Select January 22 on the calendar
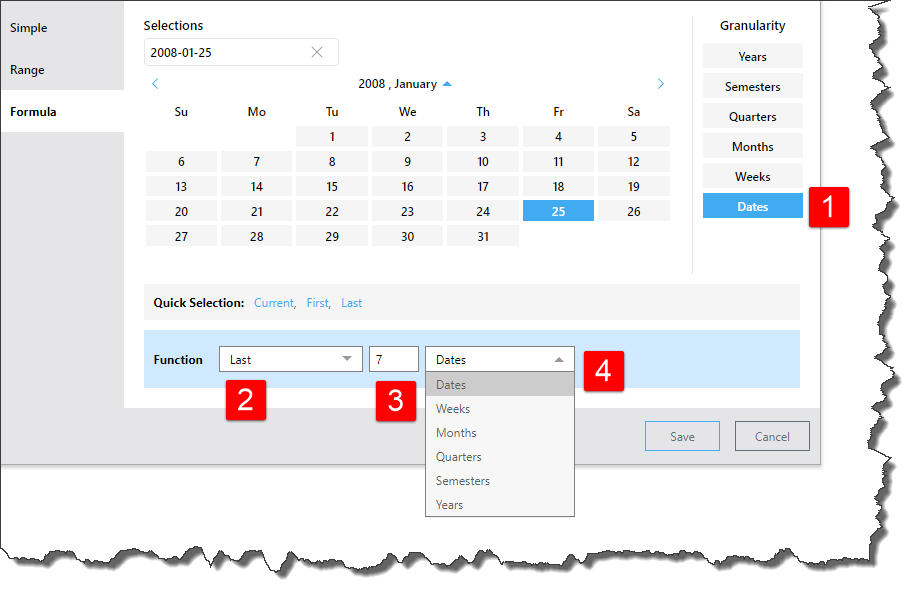Viewport: 916px width, 593px height. tap(332, 211)
